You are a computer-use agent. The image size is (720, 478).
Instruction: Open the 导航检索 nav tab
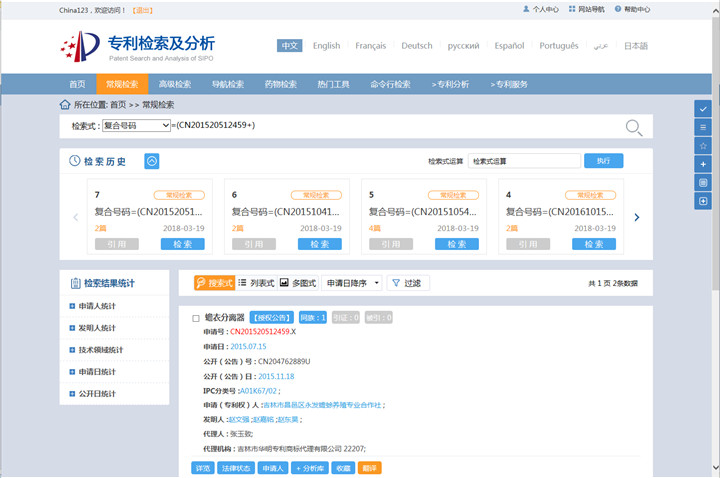(x=228, y=84)
